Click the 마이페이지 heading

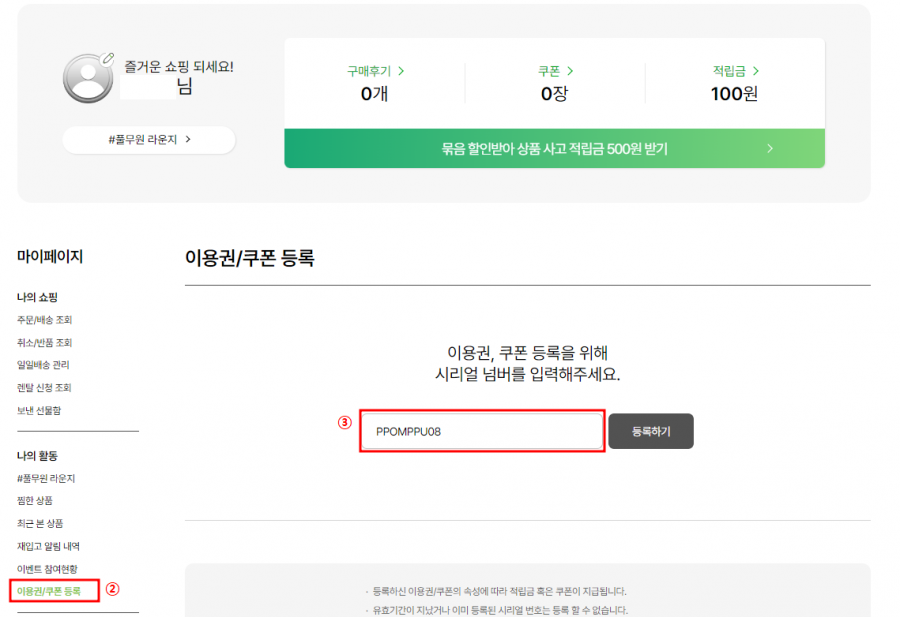coord(50,257)
